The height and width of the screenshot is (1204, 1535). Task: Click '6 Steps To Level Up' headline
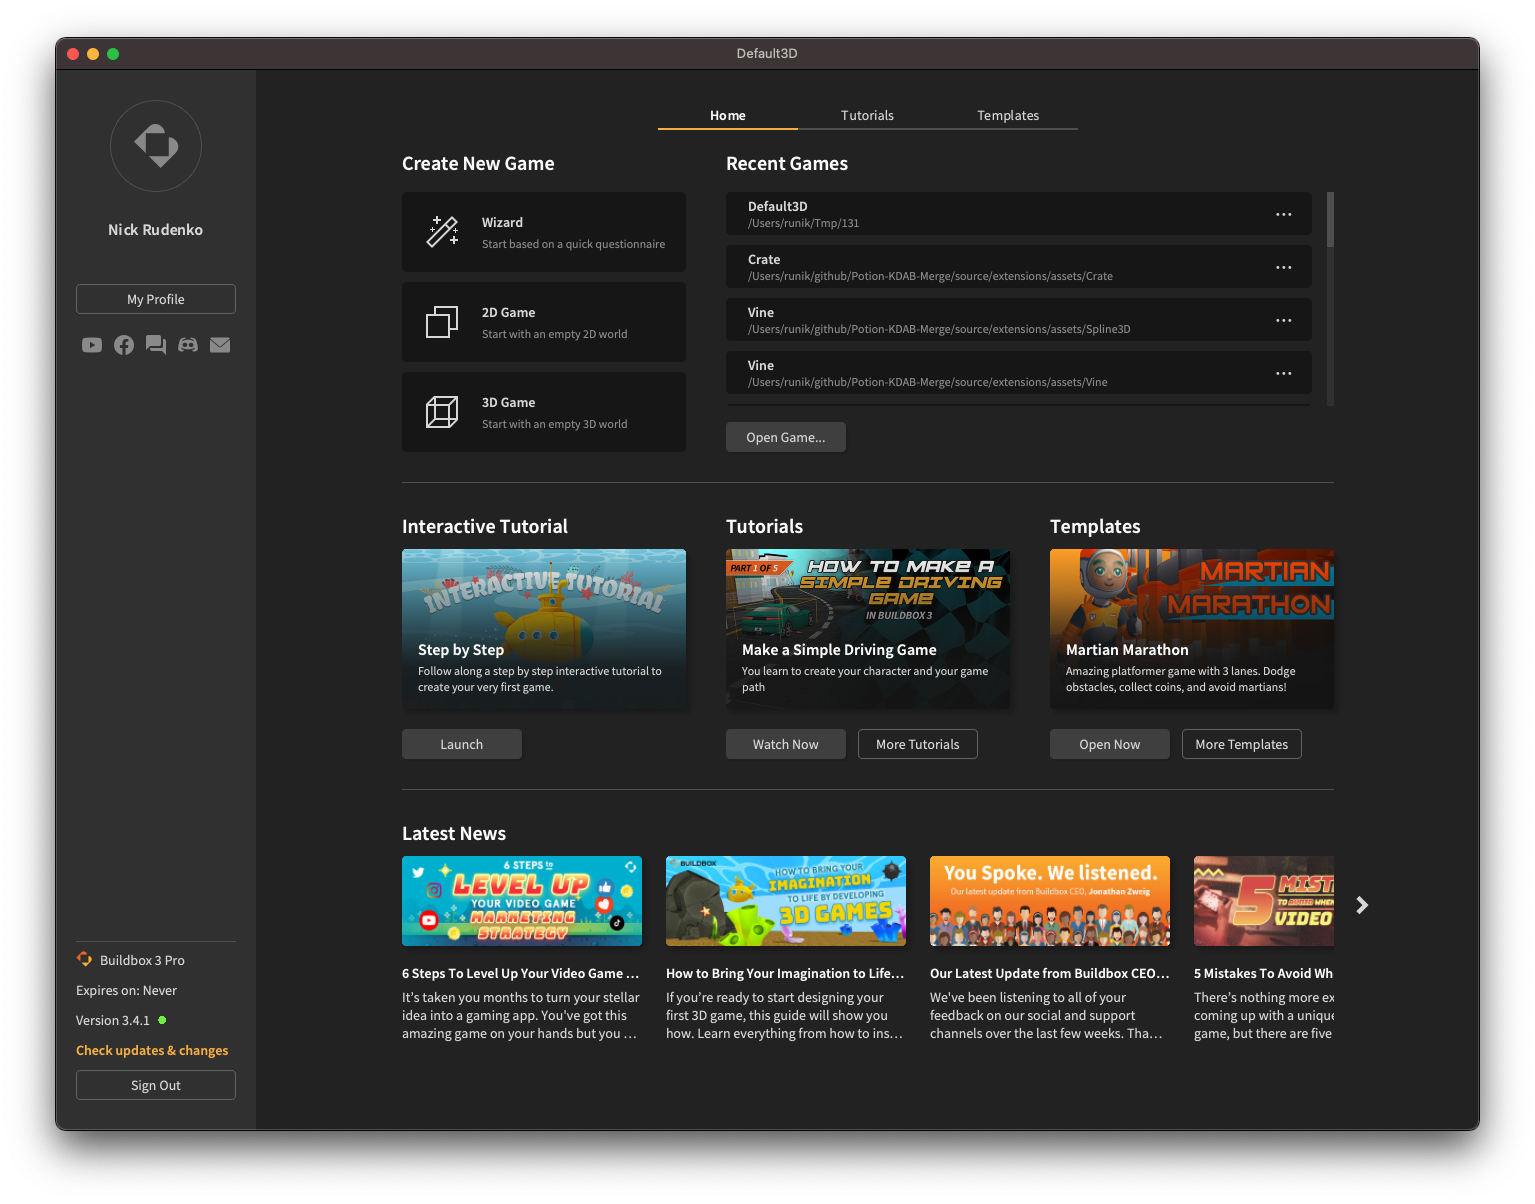520,973
